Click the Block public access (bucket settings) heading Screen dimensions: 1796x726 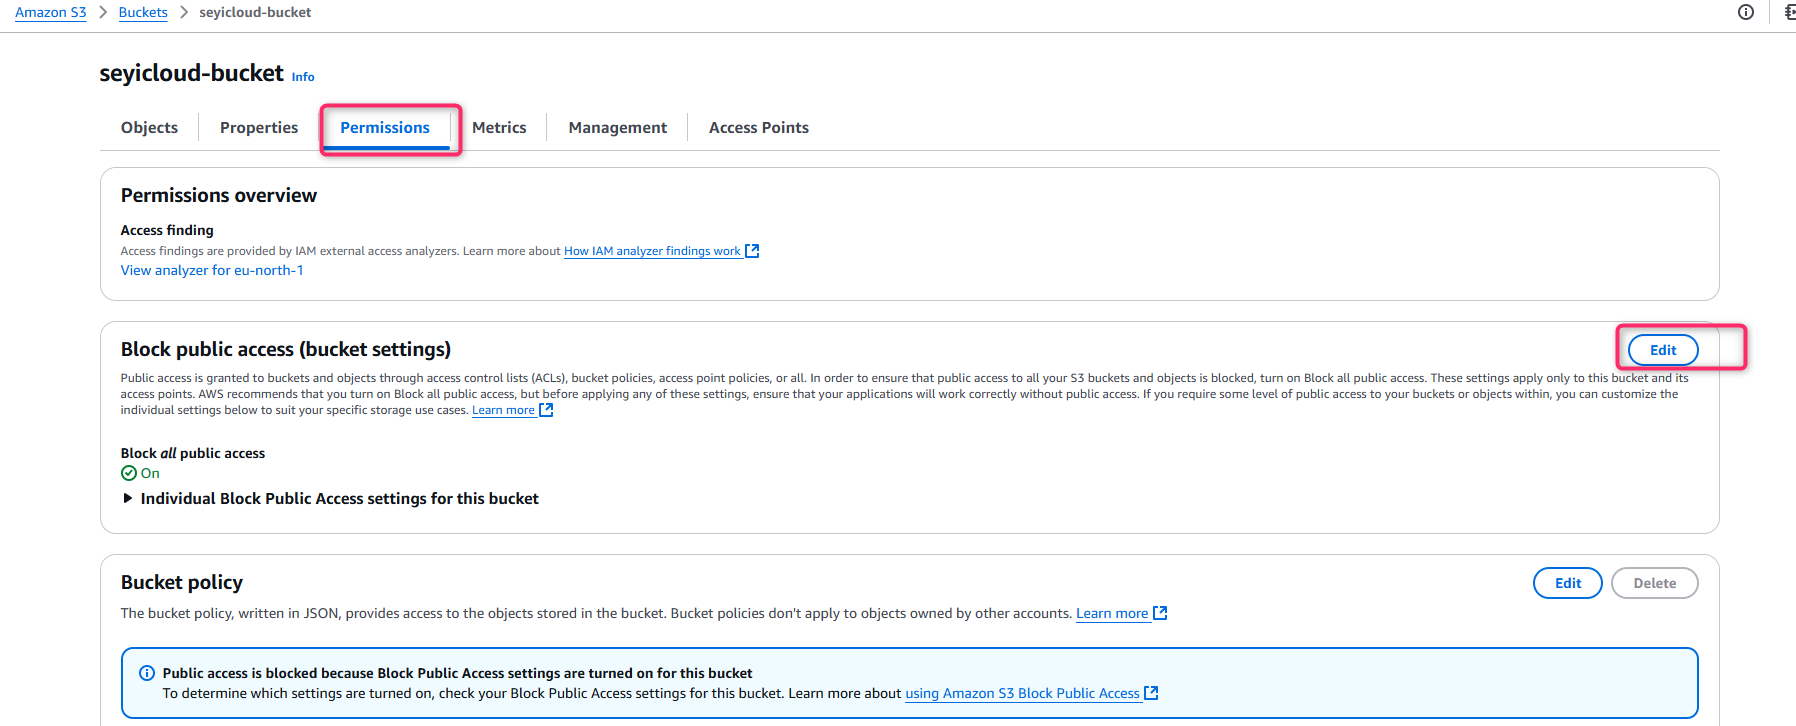(x=286, y=349)
